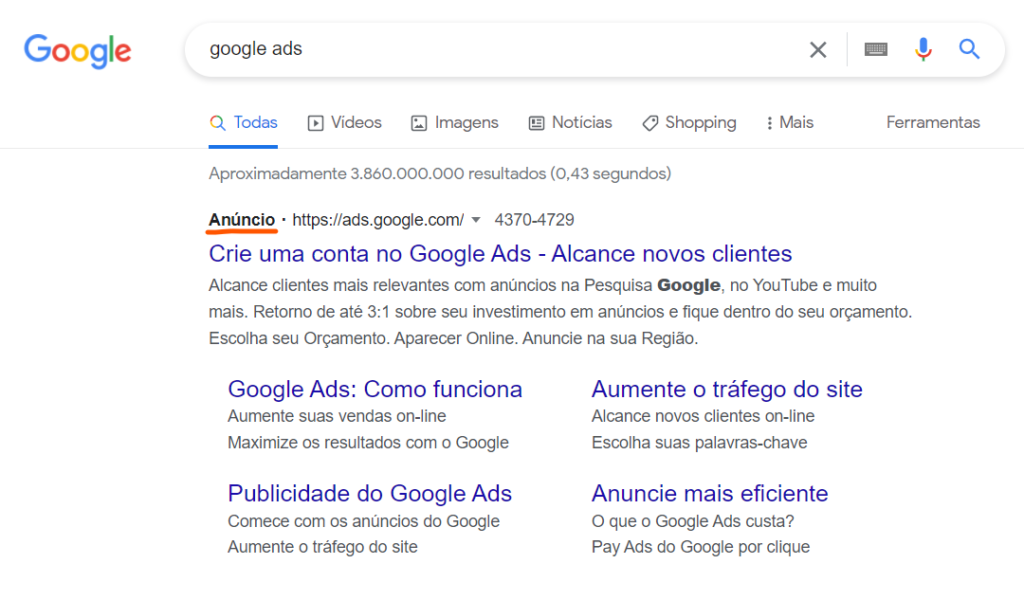Open the on-screen keyboard icon
Image resolution: width=1024 pixels, height=600 pixels.
876,50
